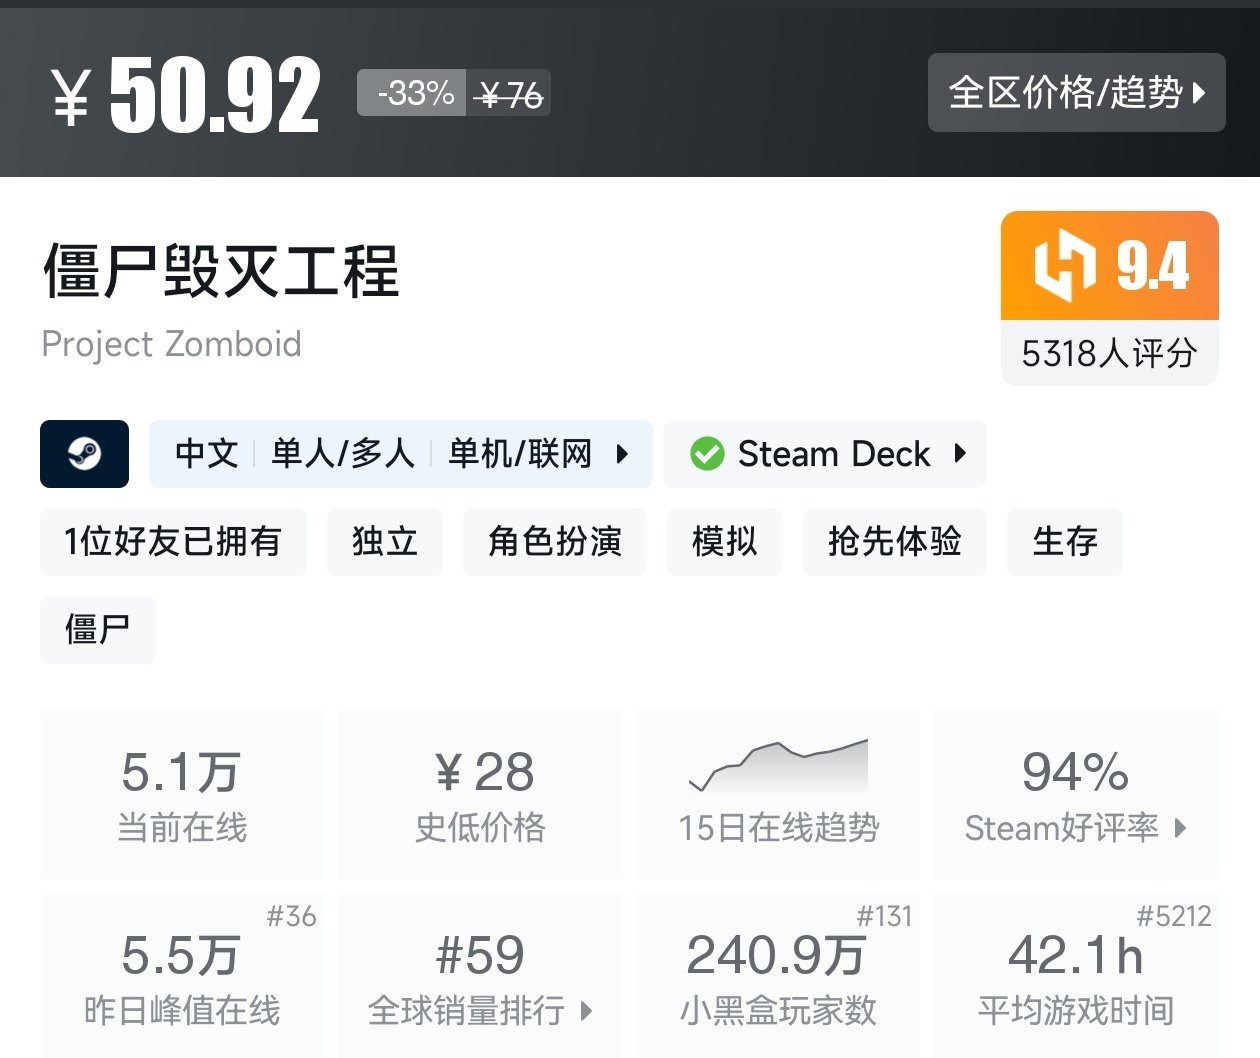Open the 42.1h 平均游戏时间 card
The width and height of the screenshot is (1260, 1058).
coord(1076,976)
